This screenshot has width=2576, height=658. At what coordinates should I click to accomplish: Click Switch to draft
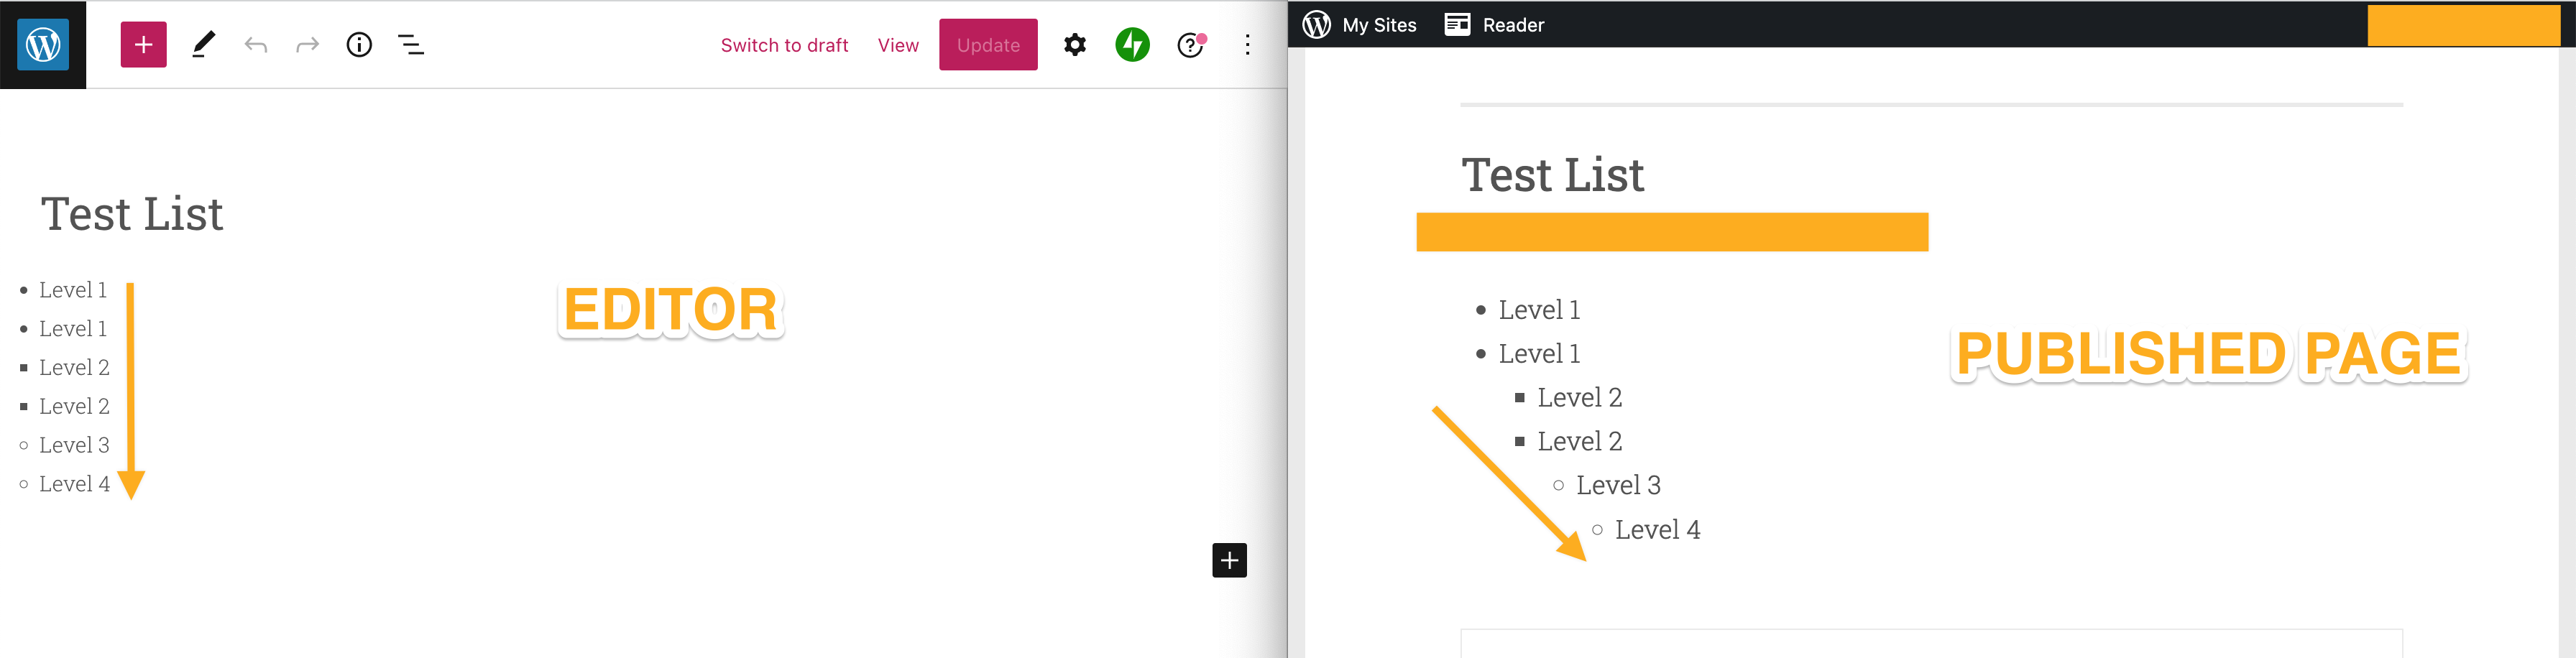click(x=784, y=45)
